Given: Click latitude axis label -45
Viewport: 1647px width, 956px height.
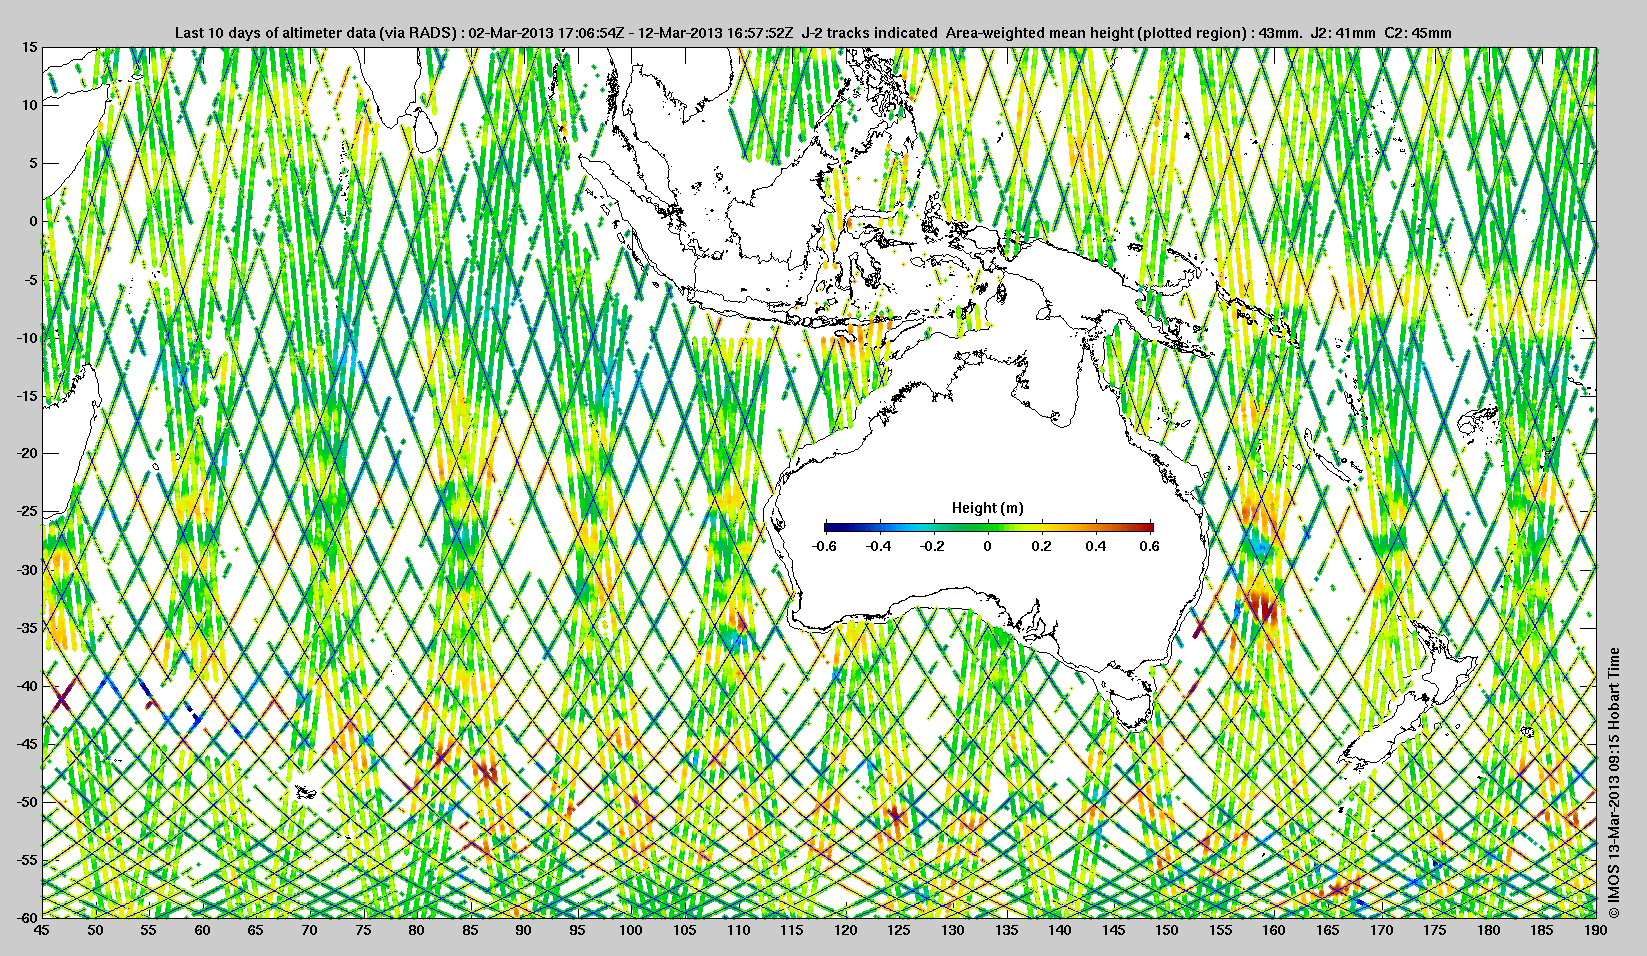Looking at the screenshot, I should point(25,745).
